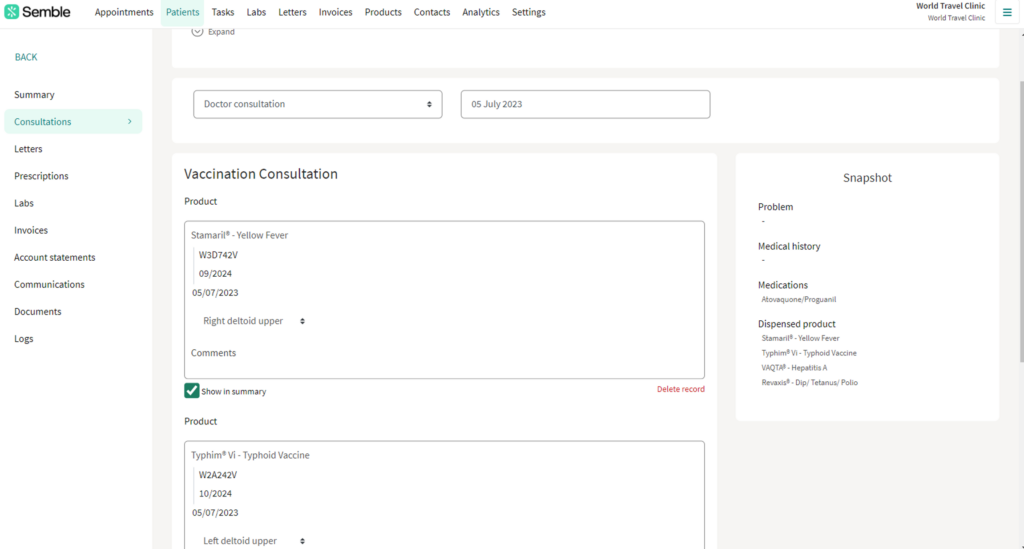This screenshot has width=1024, height=549.
Task: Open the Doctor consultation dropdown
Action: tap(317, 104)
